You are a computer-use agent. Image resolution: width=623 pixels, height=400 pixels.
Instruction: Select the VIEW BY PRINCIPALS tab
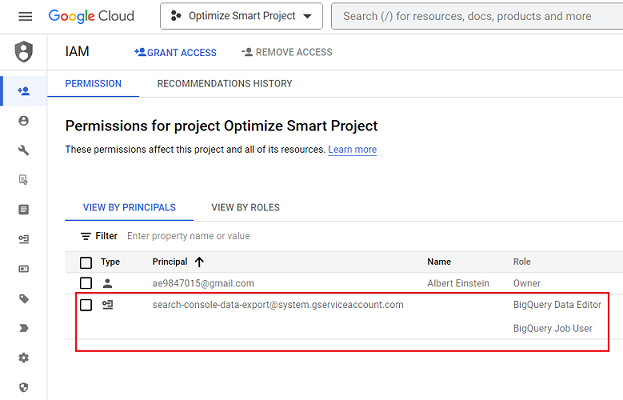point(129,208)
